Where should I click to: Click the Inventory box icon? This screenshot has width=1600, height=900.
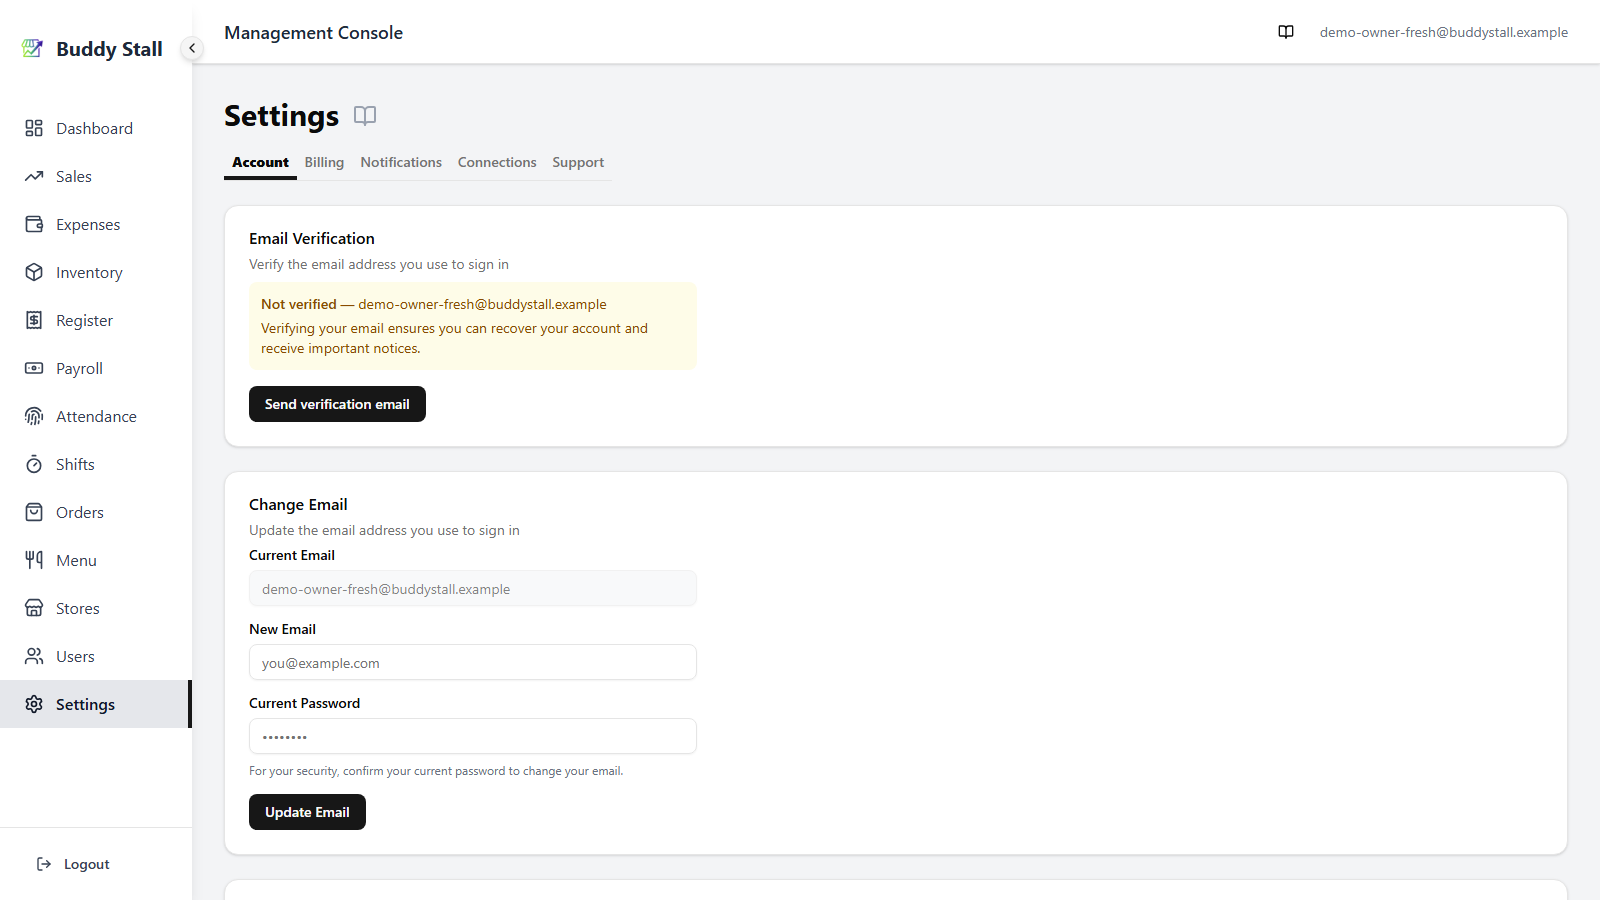(x=34, y=272)
